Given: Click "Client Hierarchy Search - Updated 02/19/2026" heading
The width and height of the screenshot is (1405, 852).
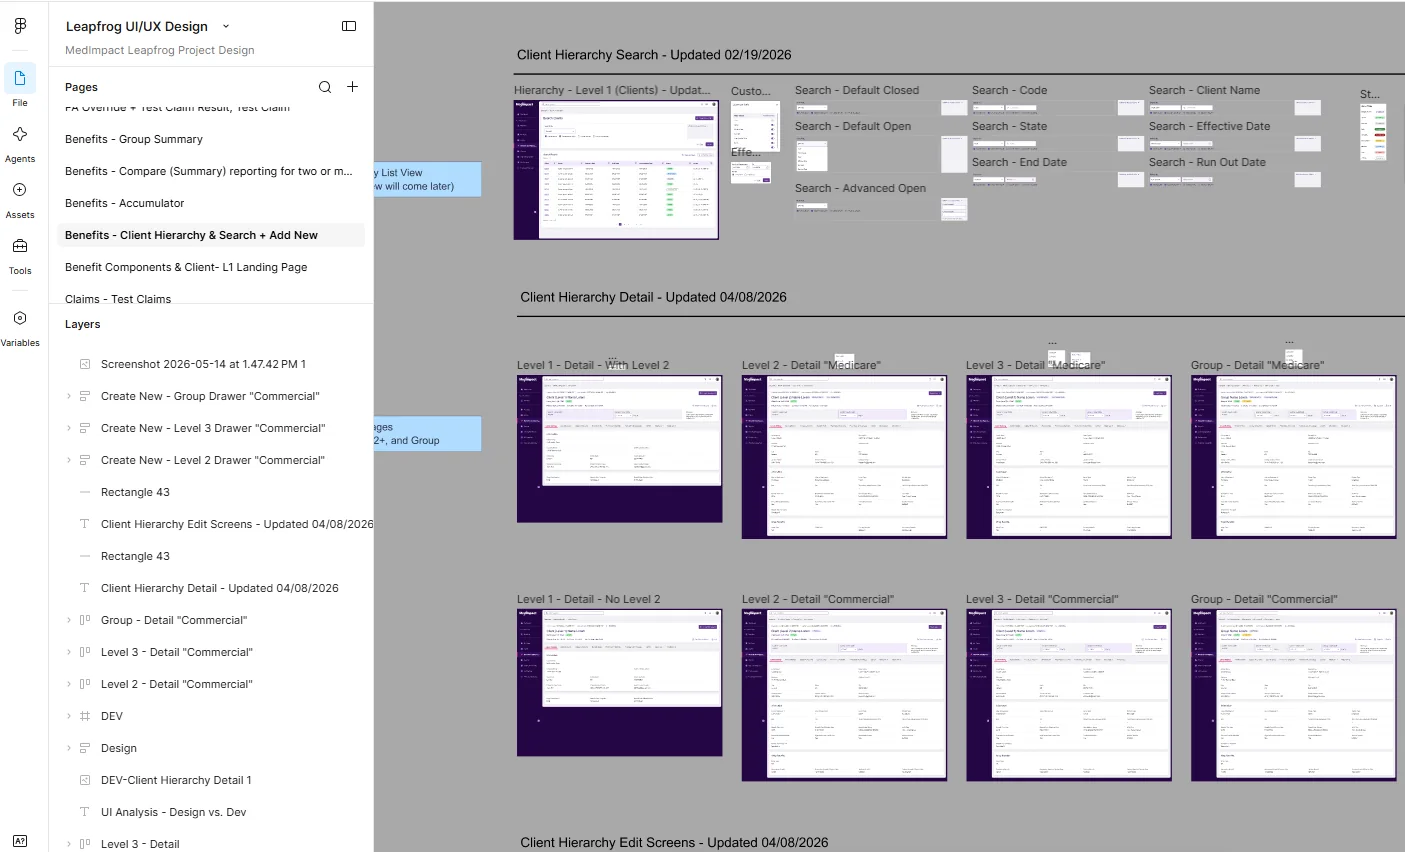Looking at the screenshot, I should coord(654,55).
